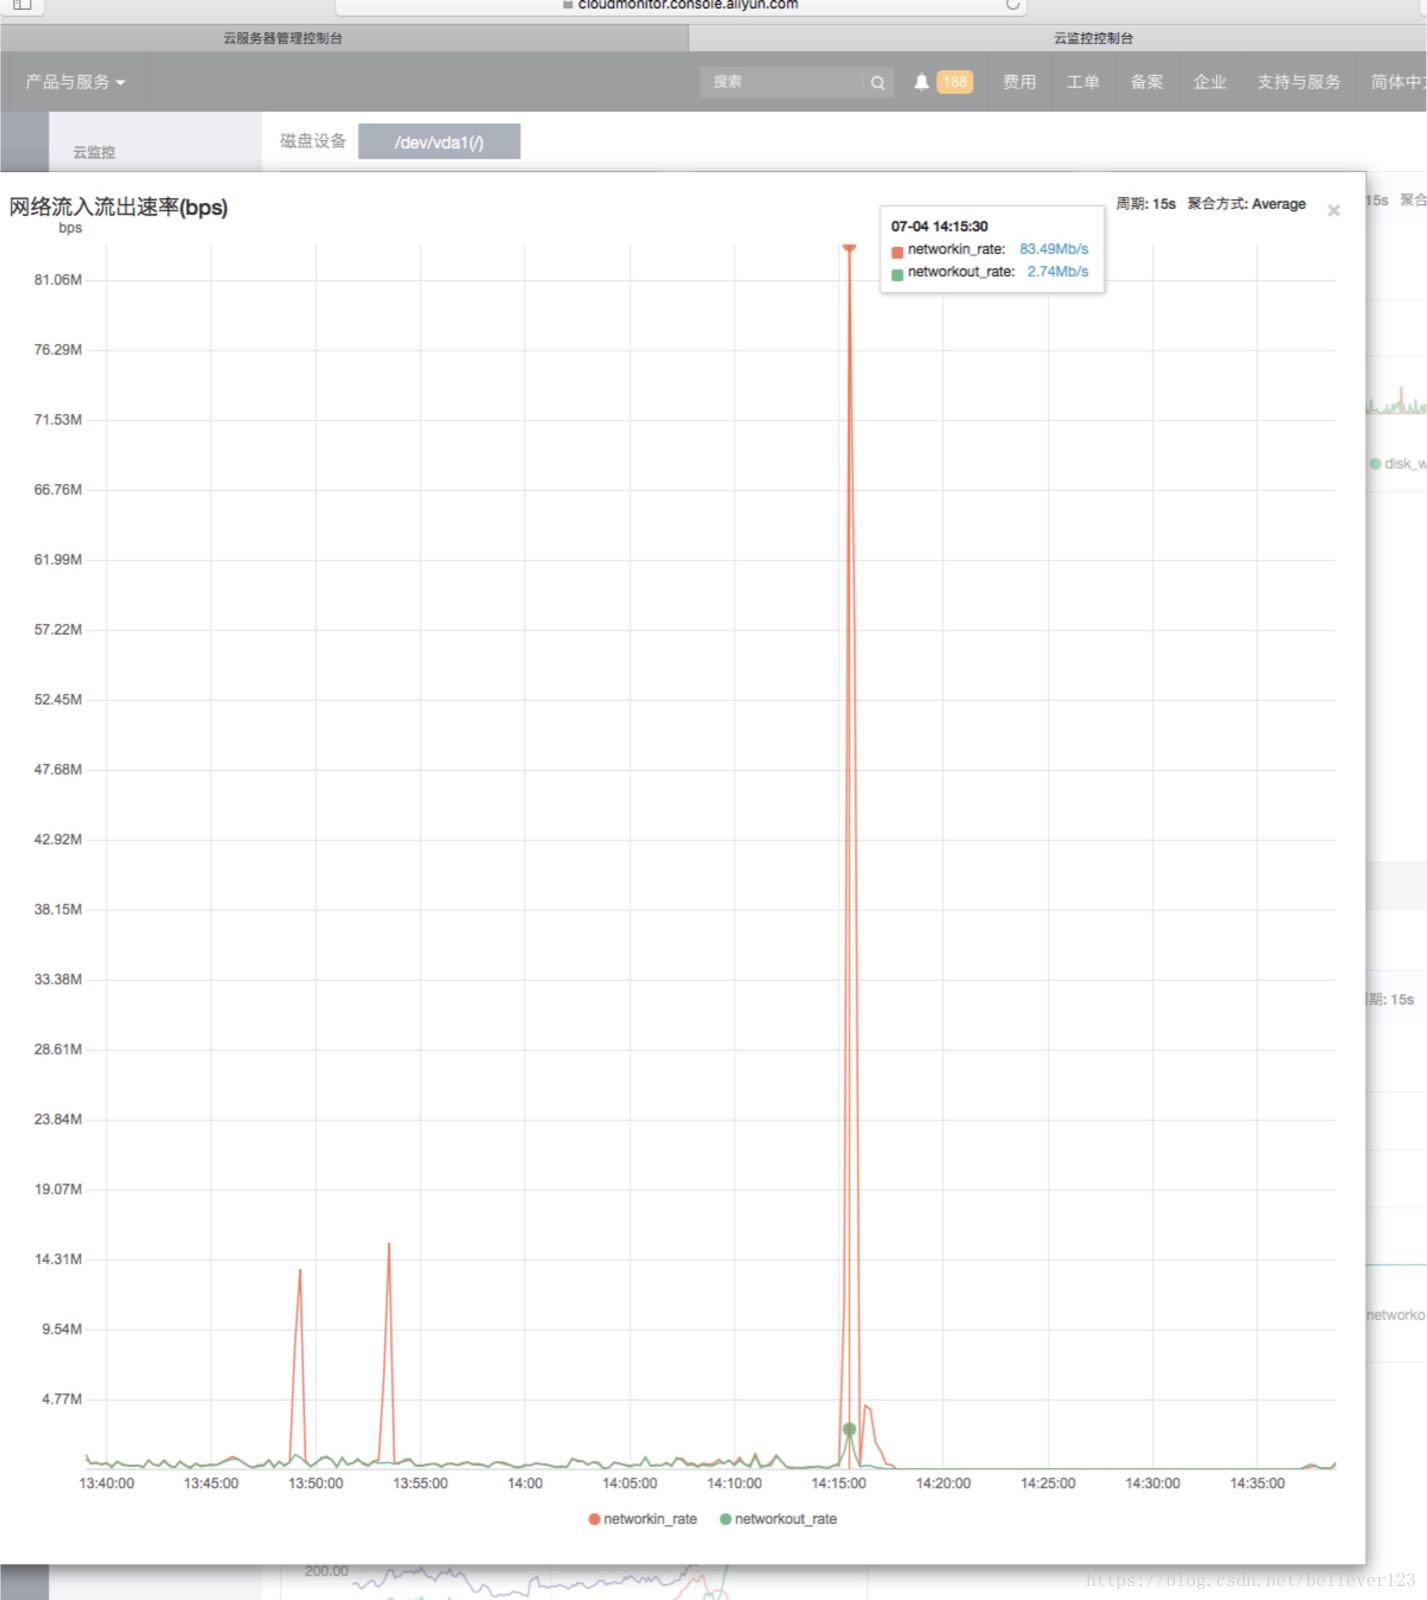Click the green networkout data point on chart
The width and height of the screenshot is (1427, 1600).
[x=849, y=1429]
